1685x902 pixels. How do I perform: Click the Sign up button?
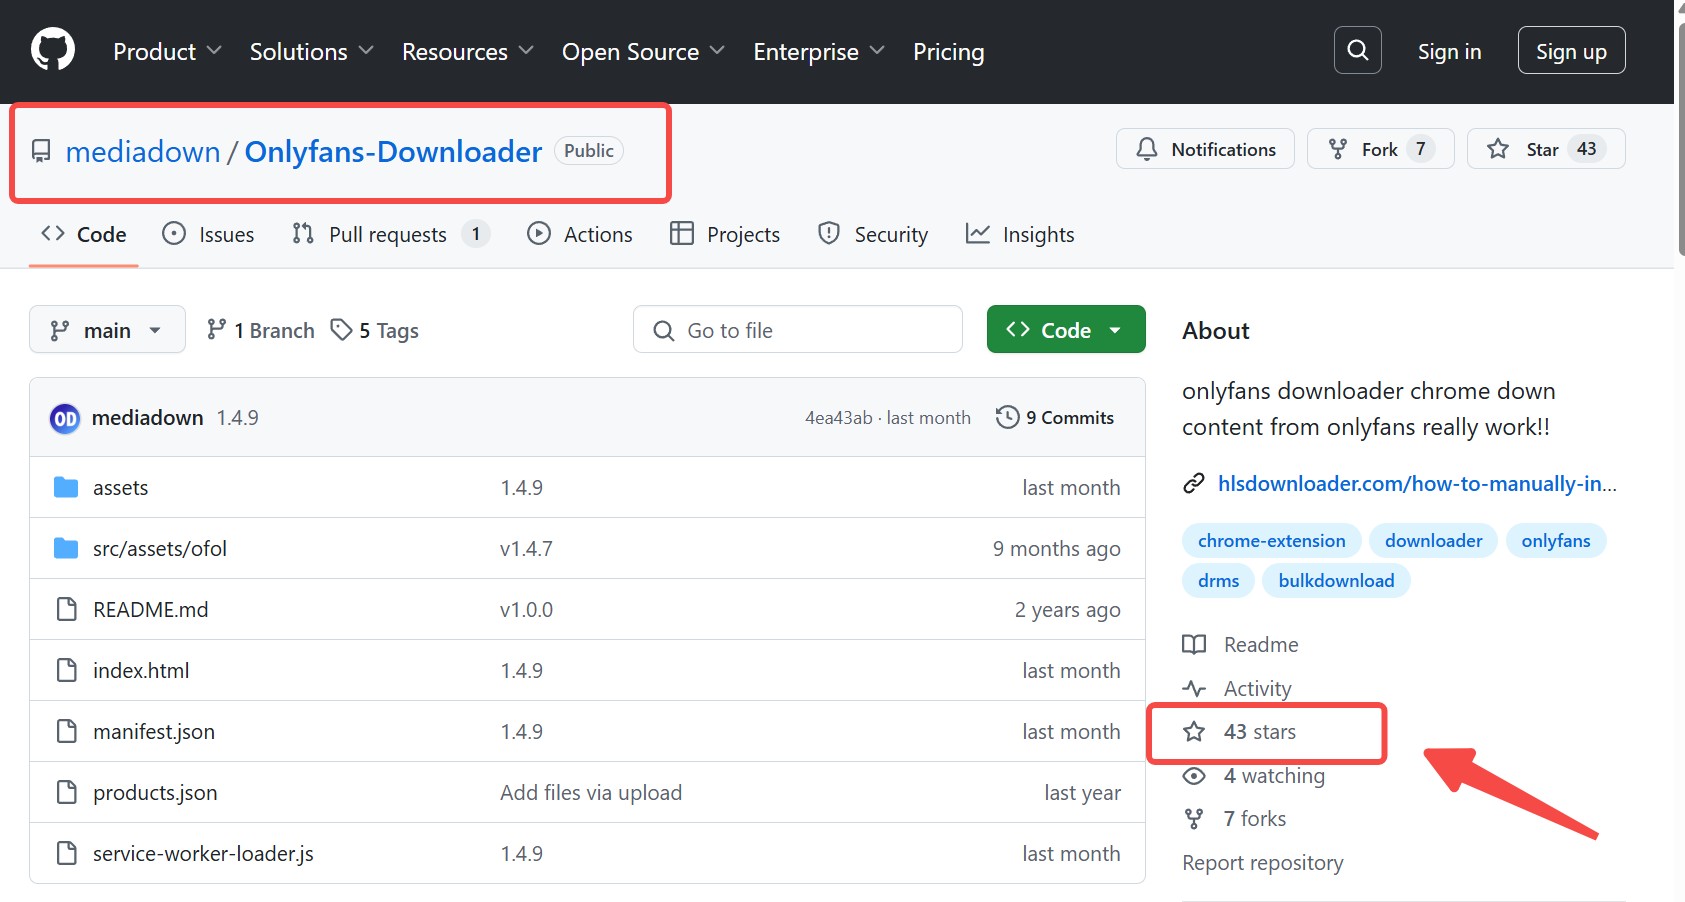point(1571,50)
